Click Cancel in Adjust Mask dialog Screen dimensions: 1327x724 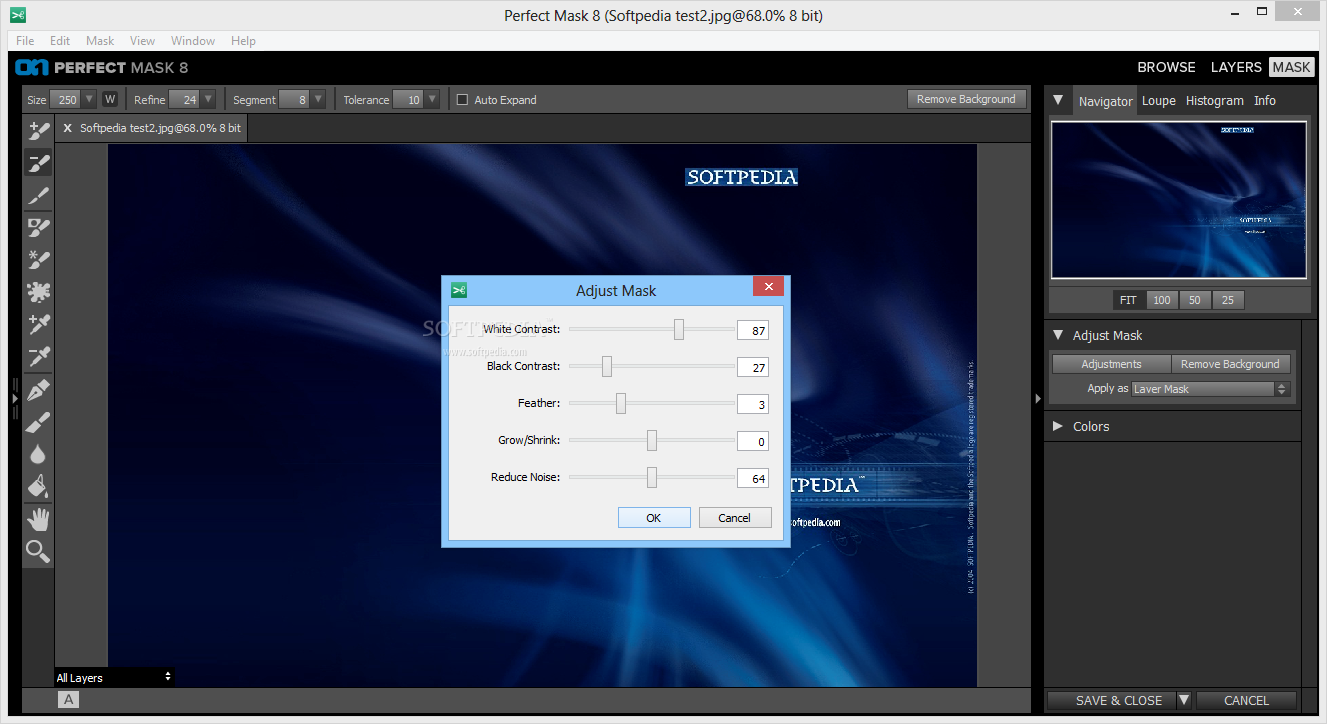pyautogui.click(x=734, y=518)
